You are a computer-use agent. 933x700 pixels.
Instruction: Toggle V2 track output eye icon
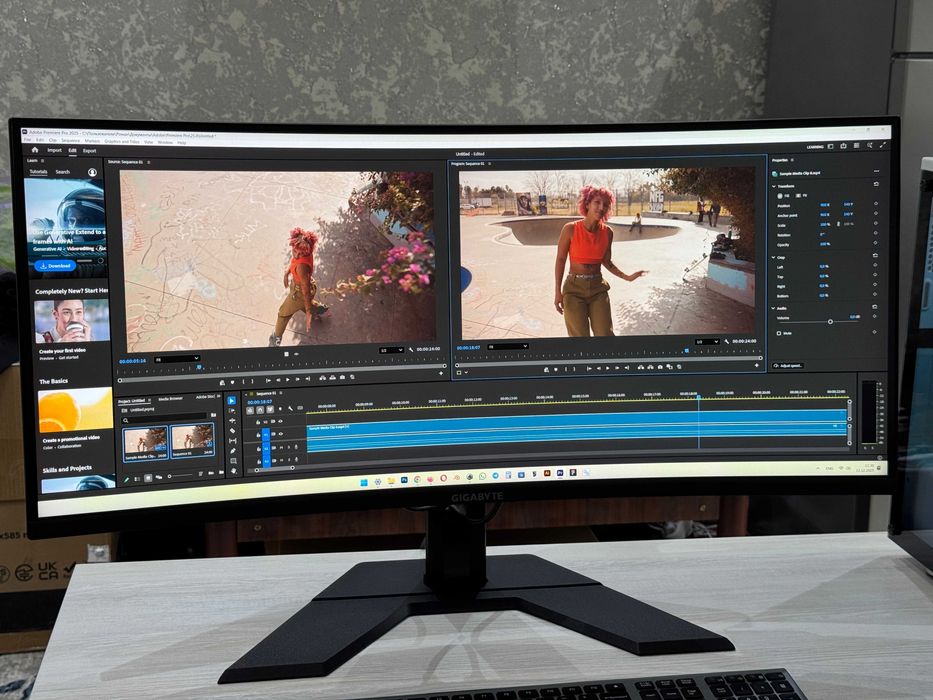[x=280, y=422]
